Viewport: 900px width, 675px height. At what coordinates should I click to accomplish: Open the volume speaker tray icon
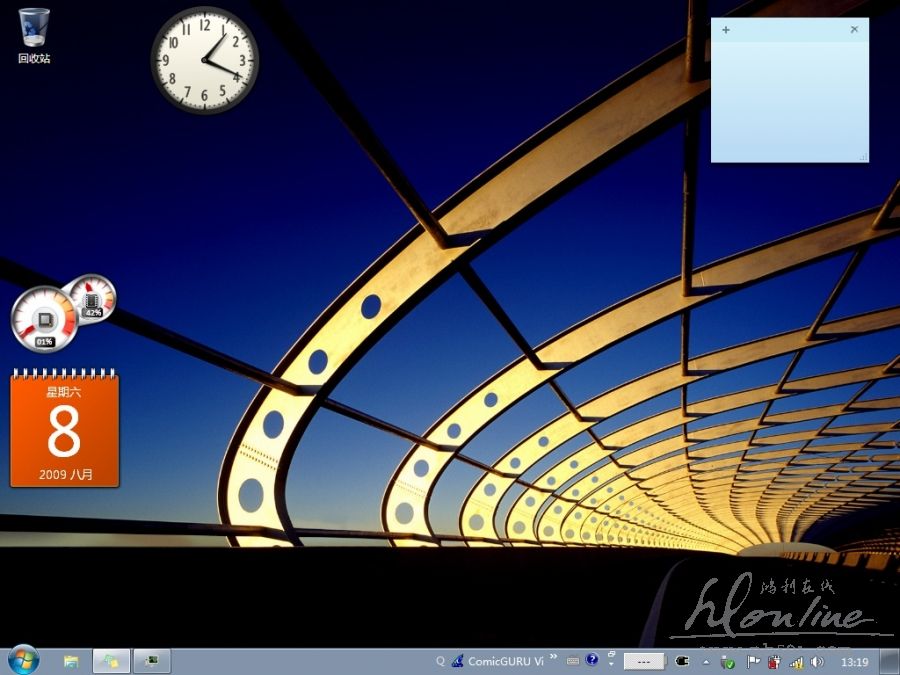pos(817,661)
